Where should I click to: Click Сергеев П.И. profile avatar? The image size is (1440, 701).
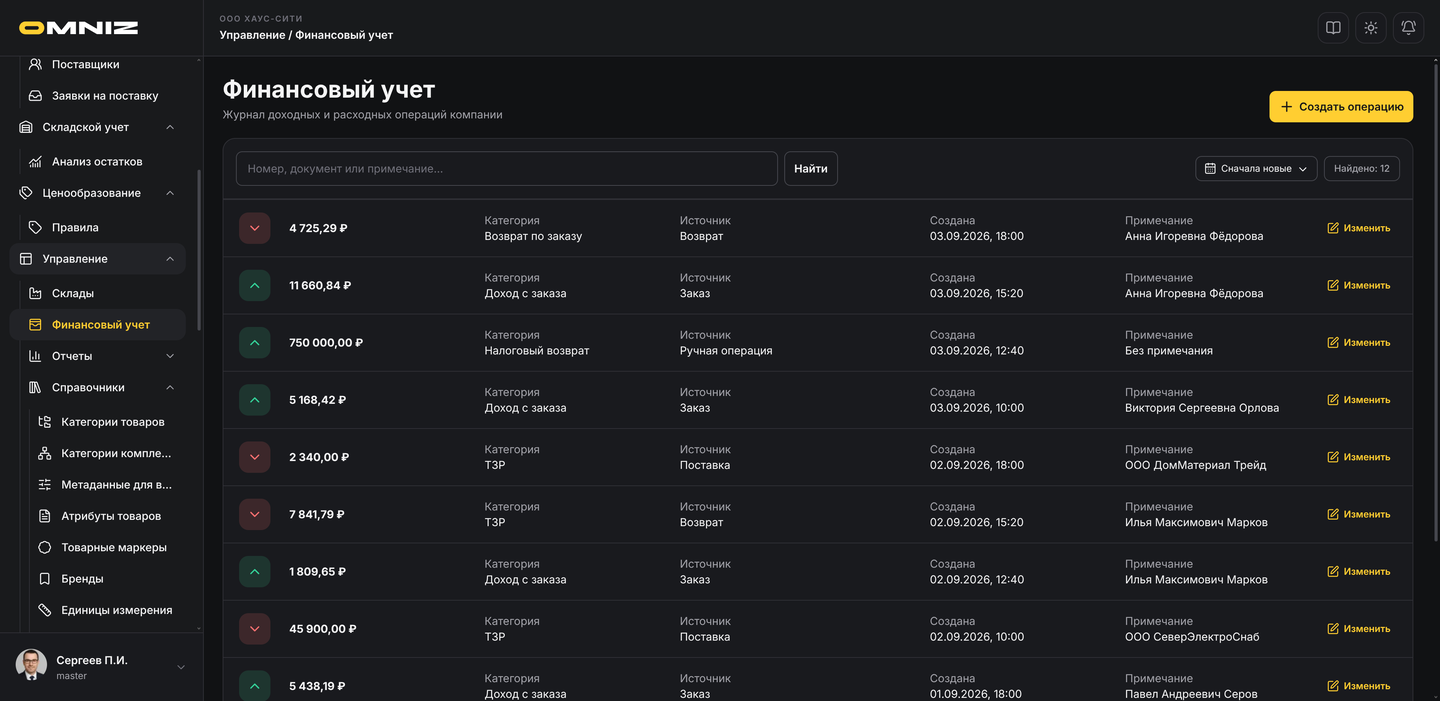pyautogui.click(x=31, y=666)
